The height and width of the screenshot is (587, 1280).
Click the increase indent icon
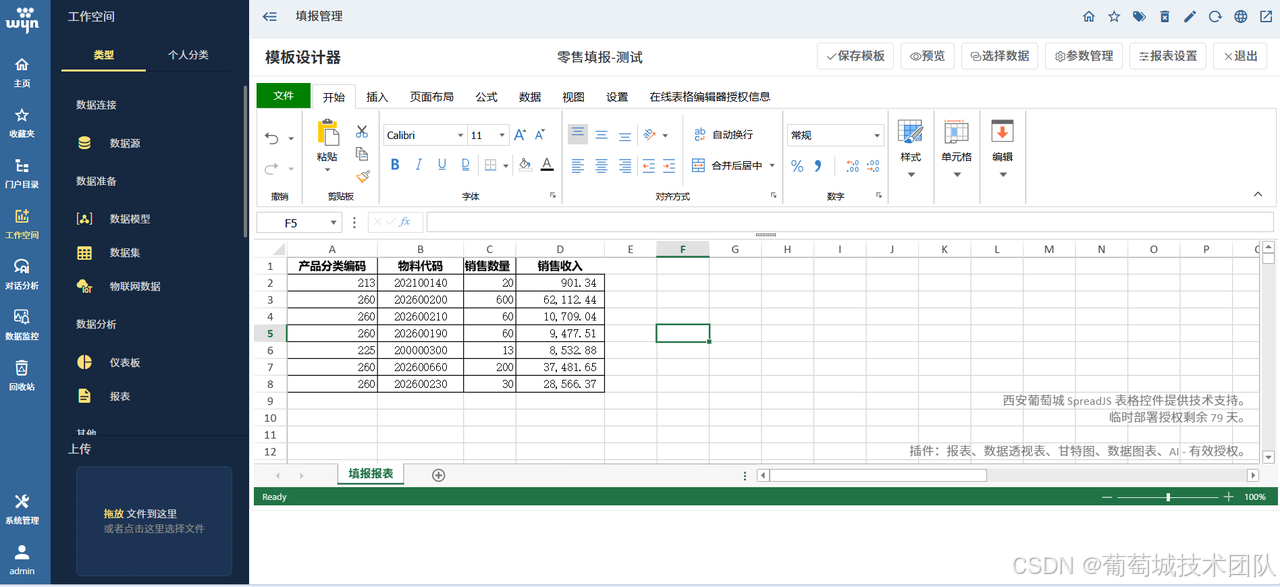(671, 166)
